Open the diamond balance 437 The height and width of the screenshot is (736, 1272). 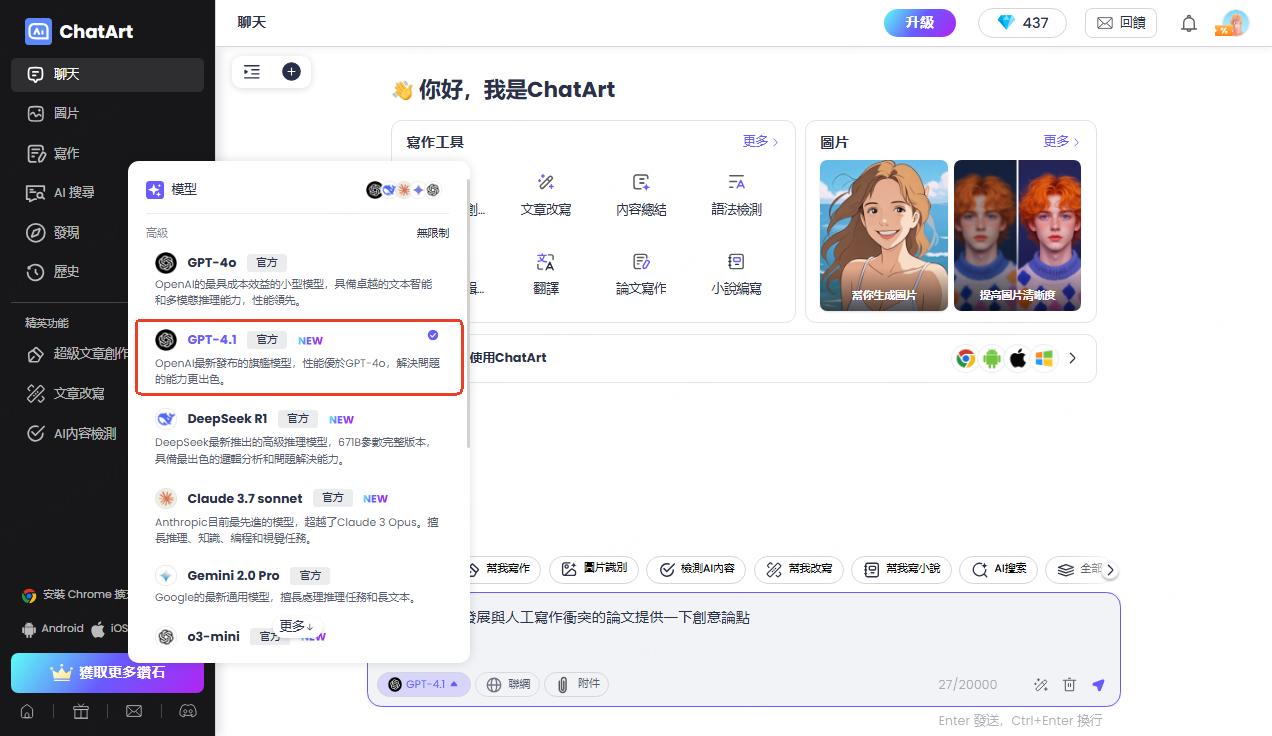(x=1022, y=23)
